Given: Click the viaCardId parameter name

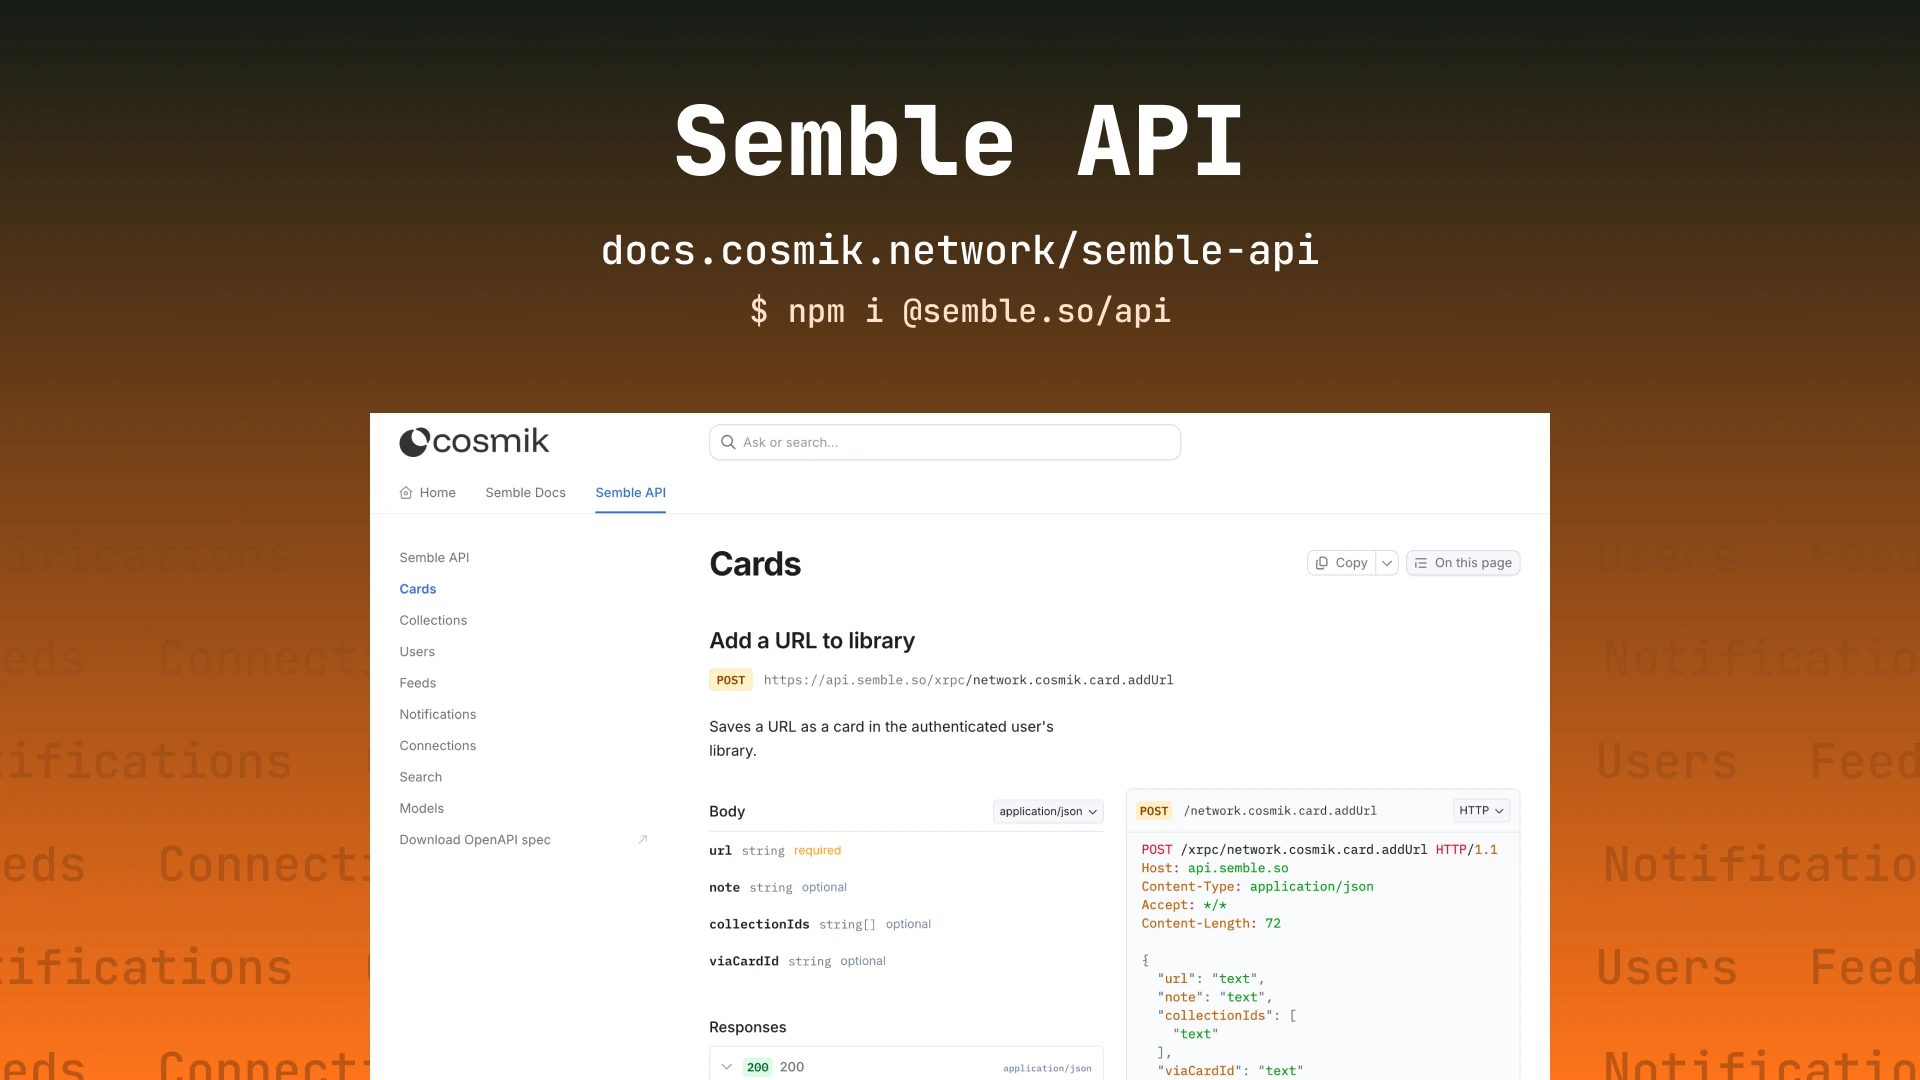Looking at the screenshot, I should [744, 962].
